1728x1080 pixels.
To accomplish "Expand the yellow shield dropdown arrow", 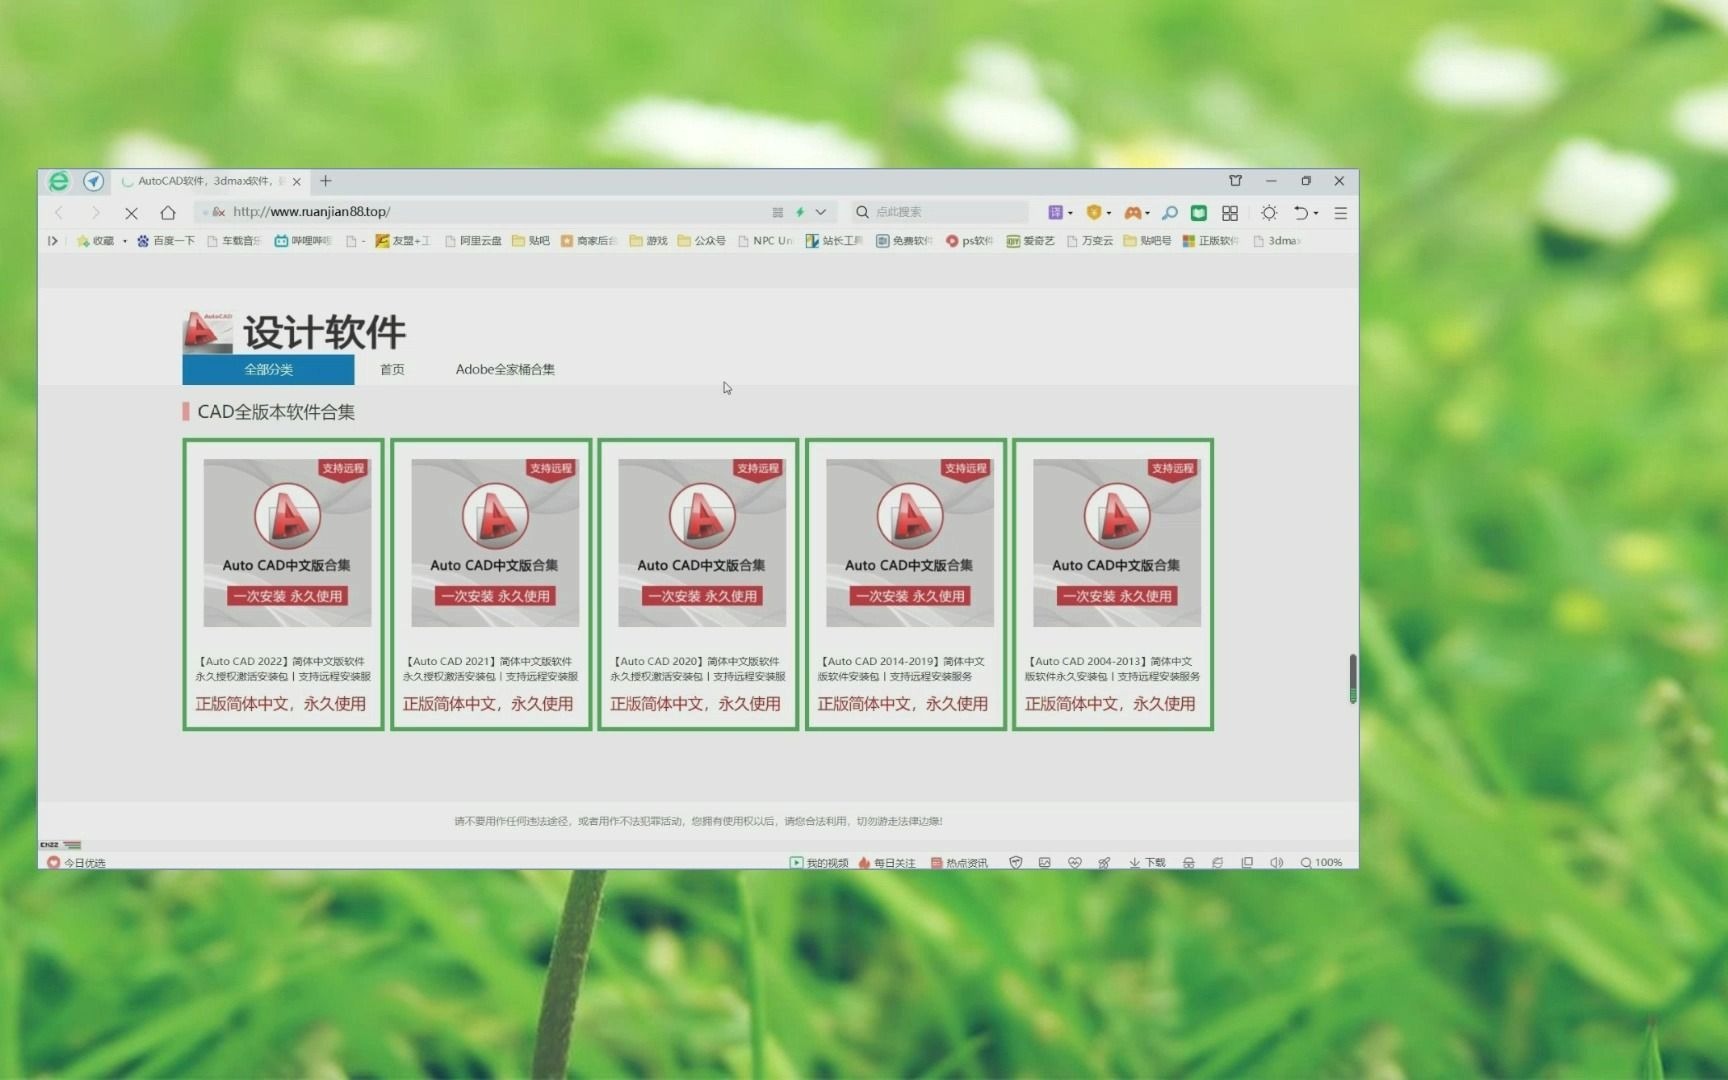I will 1108,213.
